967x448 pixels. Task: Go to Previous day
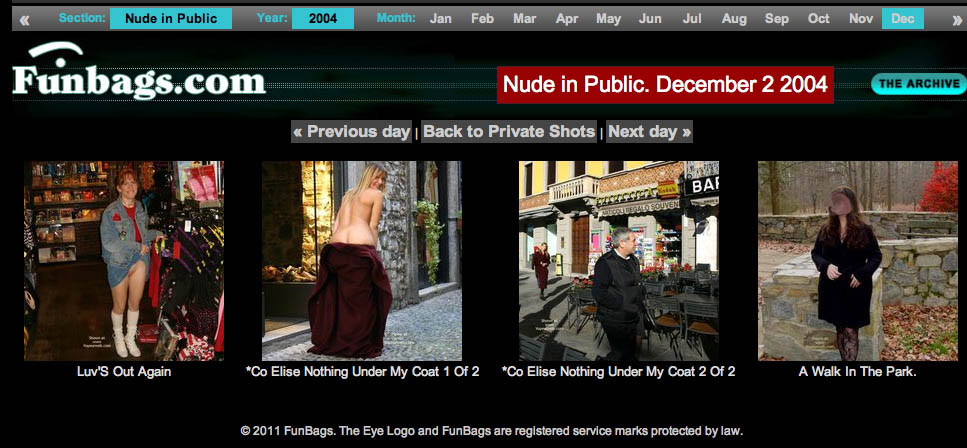tap(351, 132)
